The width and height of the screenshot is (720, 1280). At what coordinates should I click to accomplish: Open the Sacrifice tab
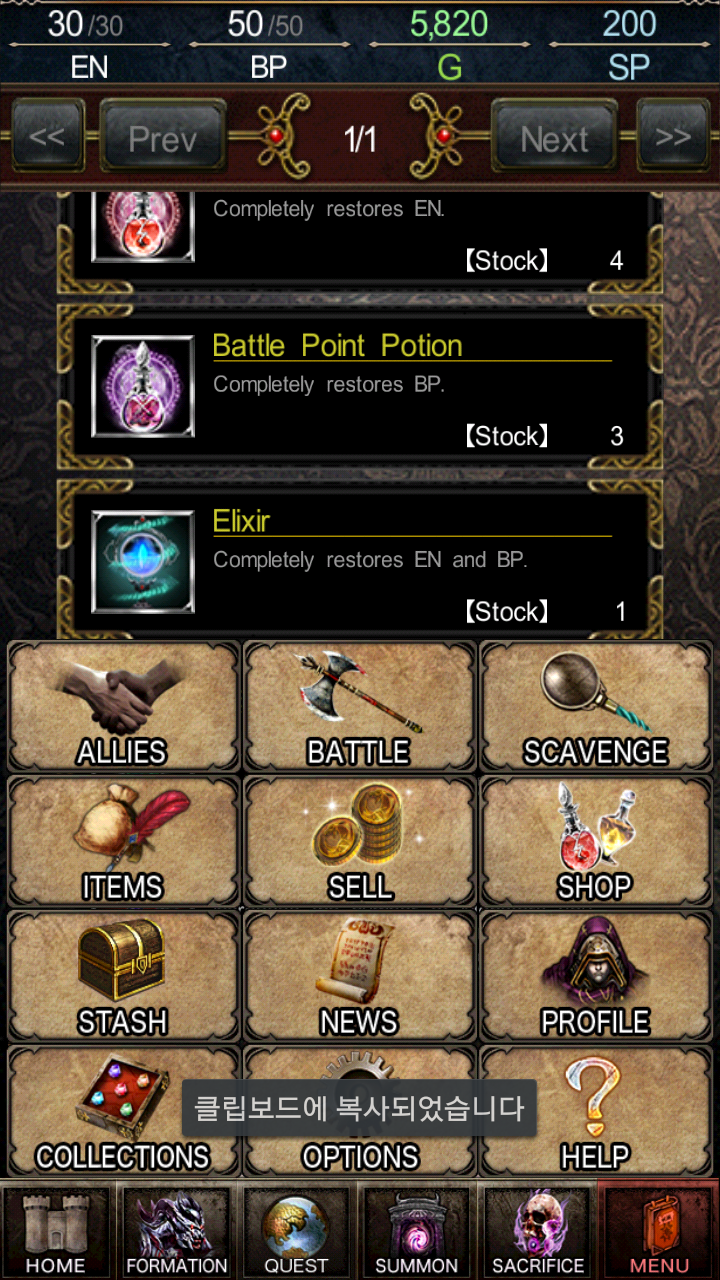[x=537, y=1230]
